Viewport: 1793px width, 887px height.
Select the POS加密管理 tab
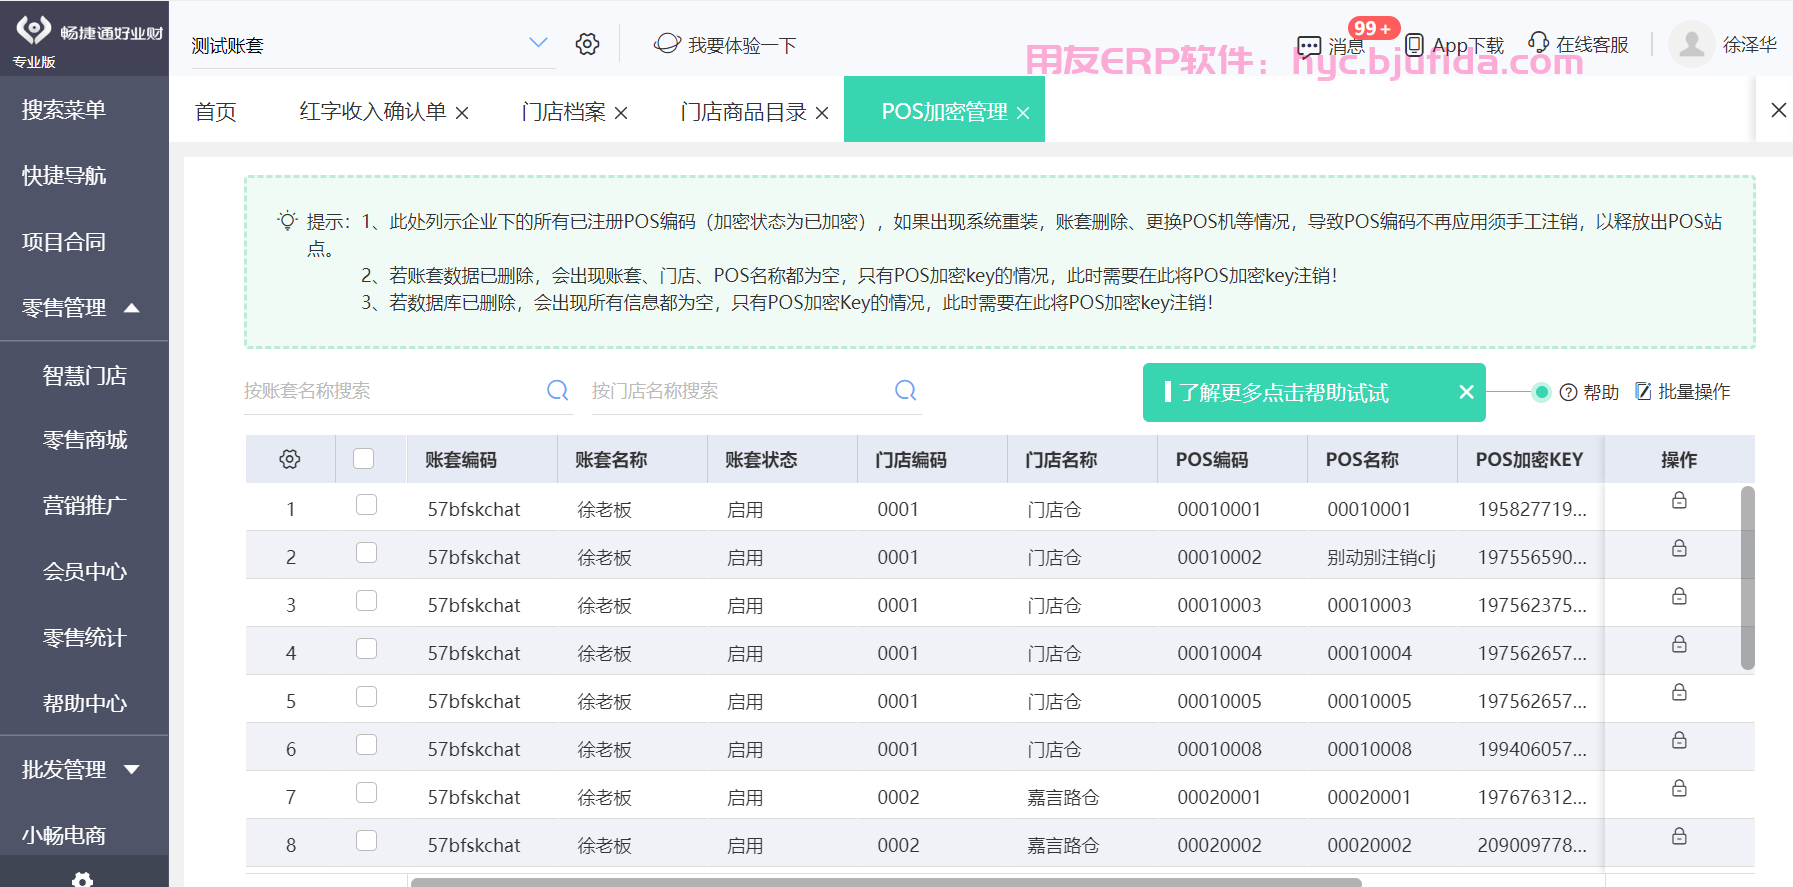point(944,111)
